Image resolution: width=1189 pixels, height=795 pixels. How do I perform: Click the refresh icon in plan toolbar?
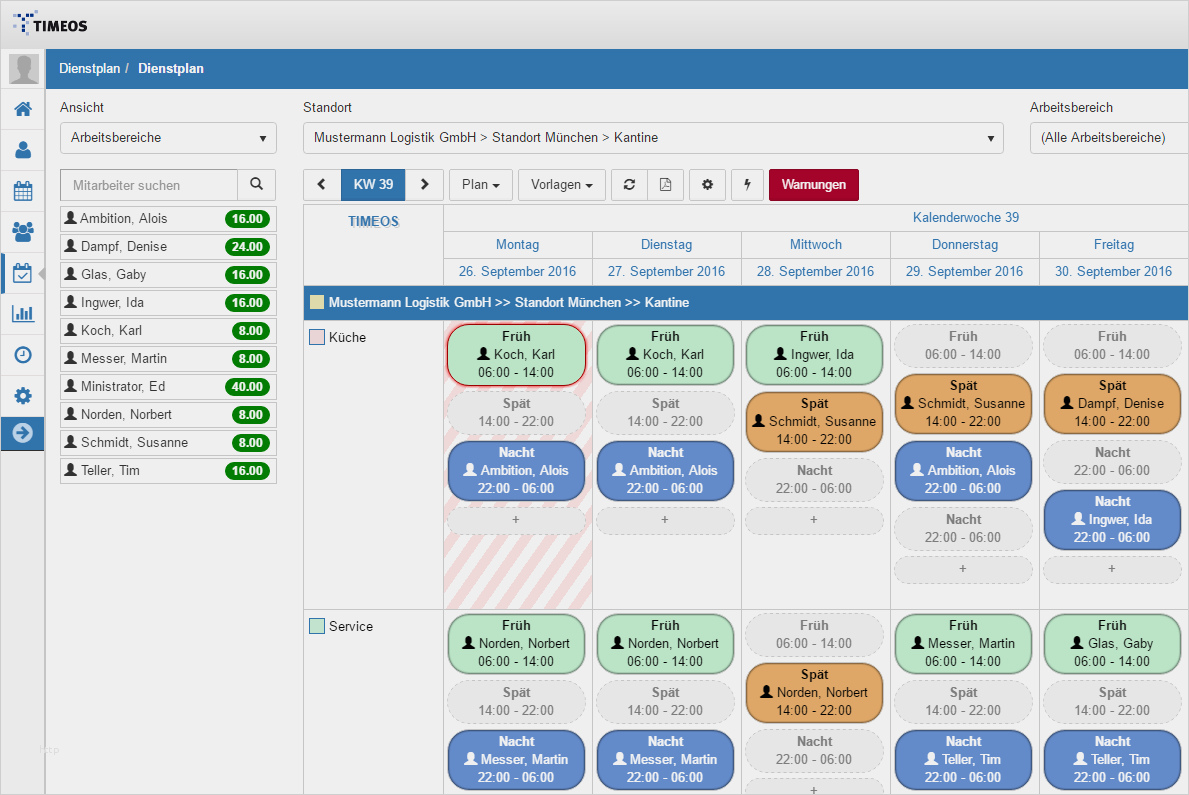point(629,185)
